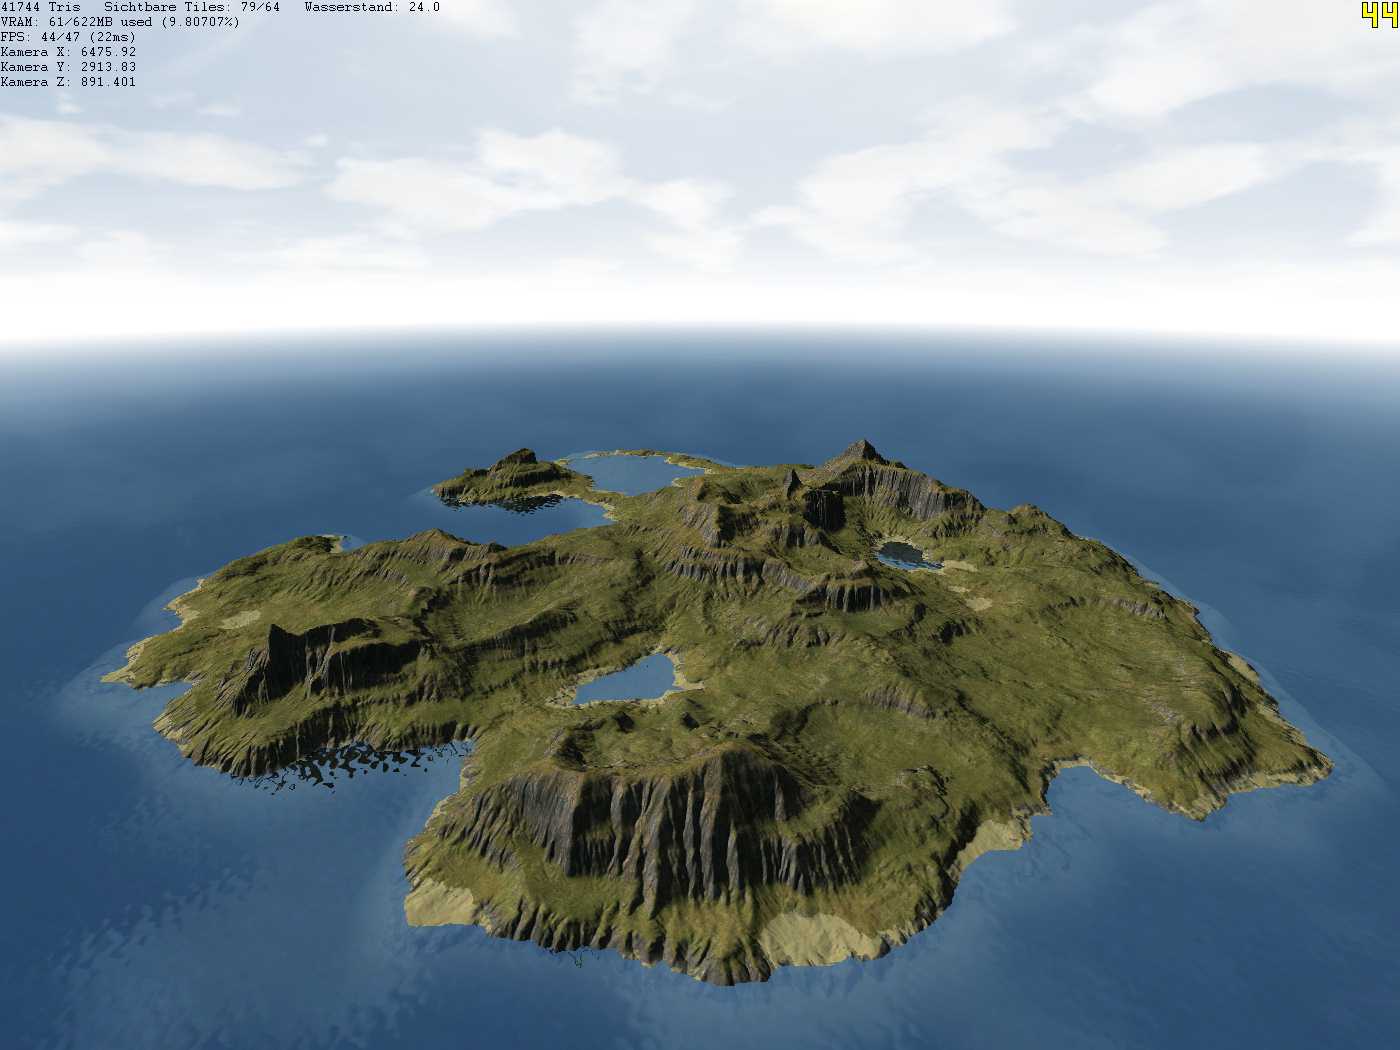Click the 'Kamera X: 6475.92' coordinate

(68, 52)
